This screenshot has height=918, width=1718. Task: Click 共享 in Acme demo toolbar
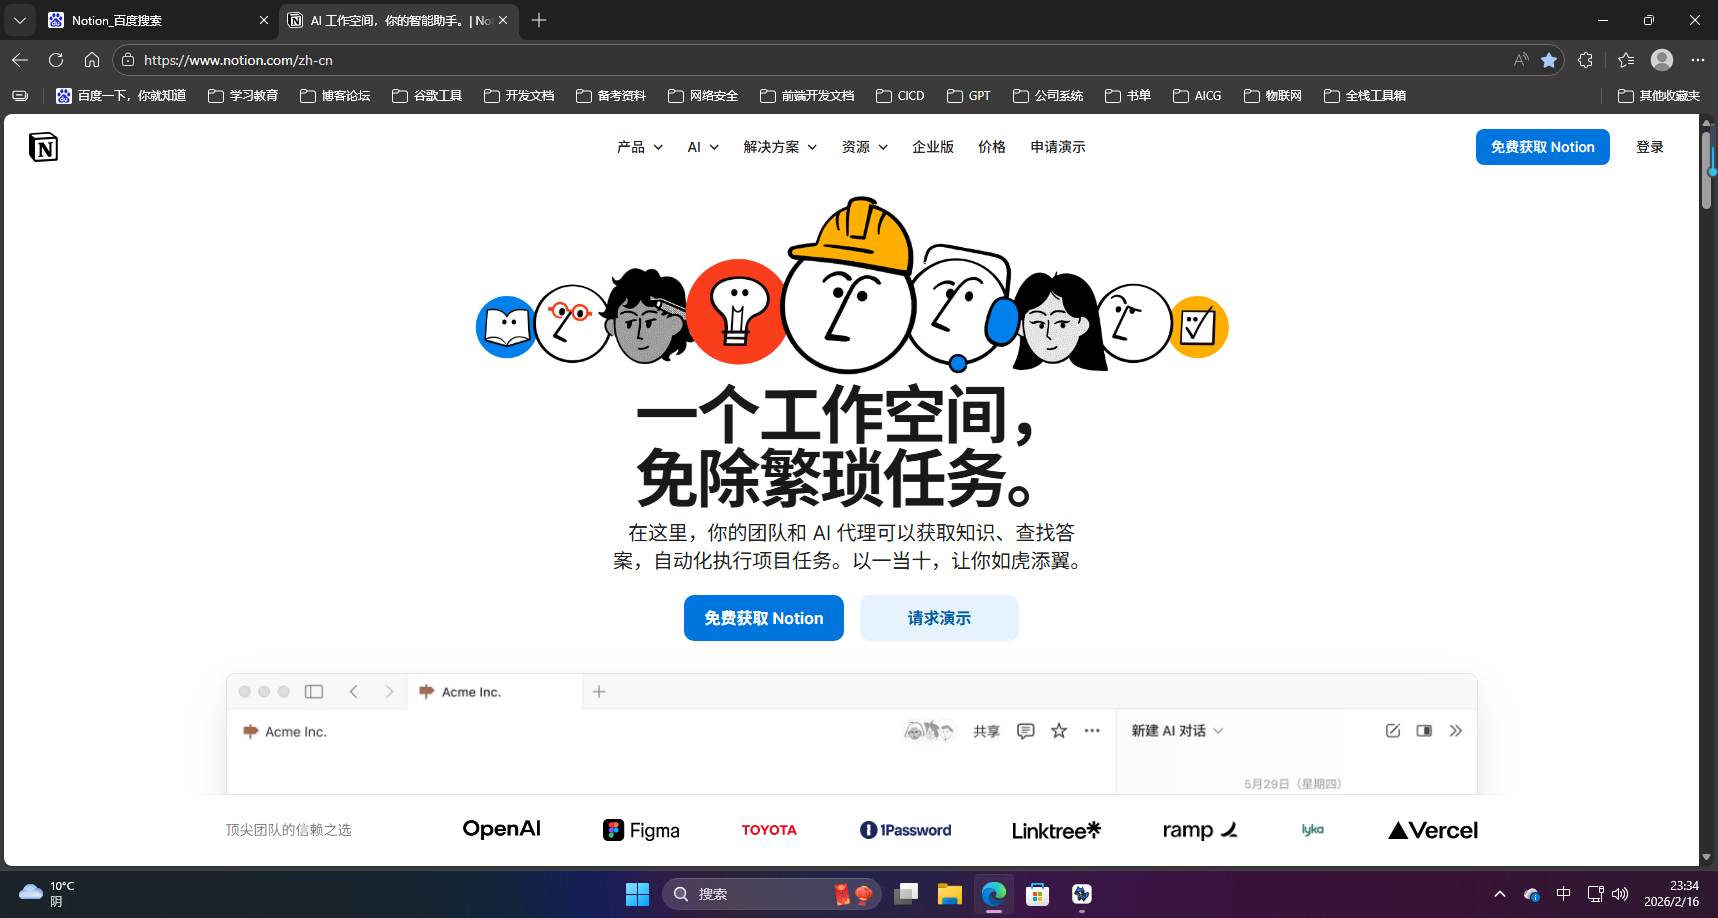(x=987, y=732)
